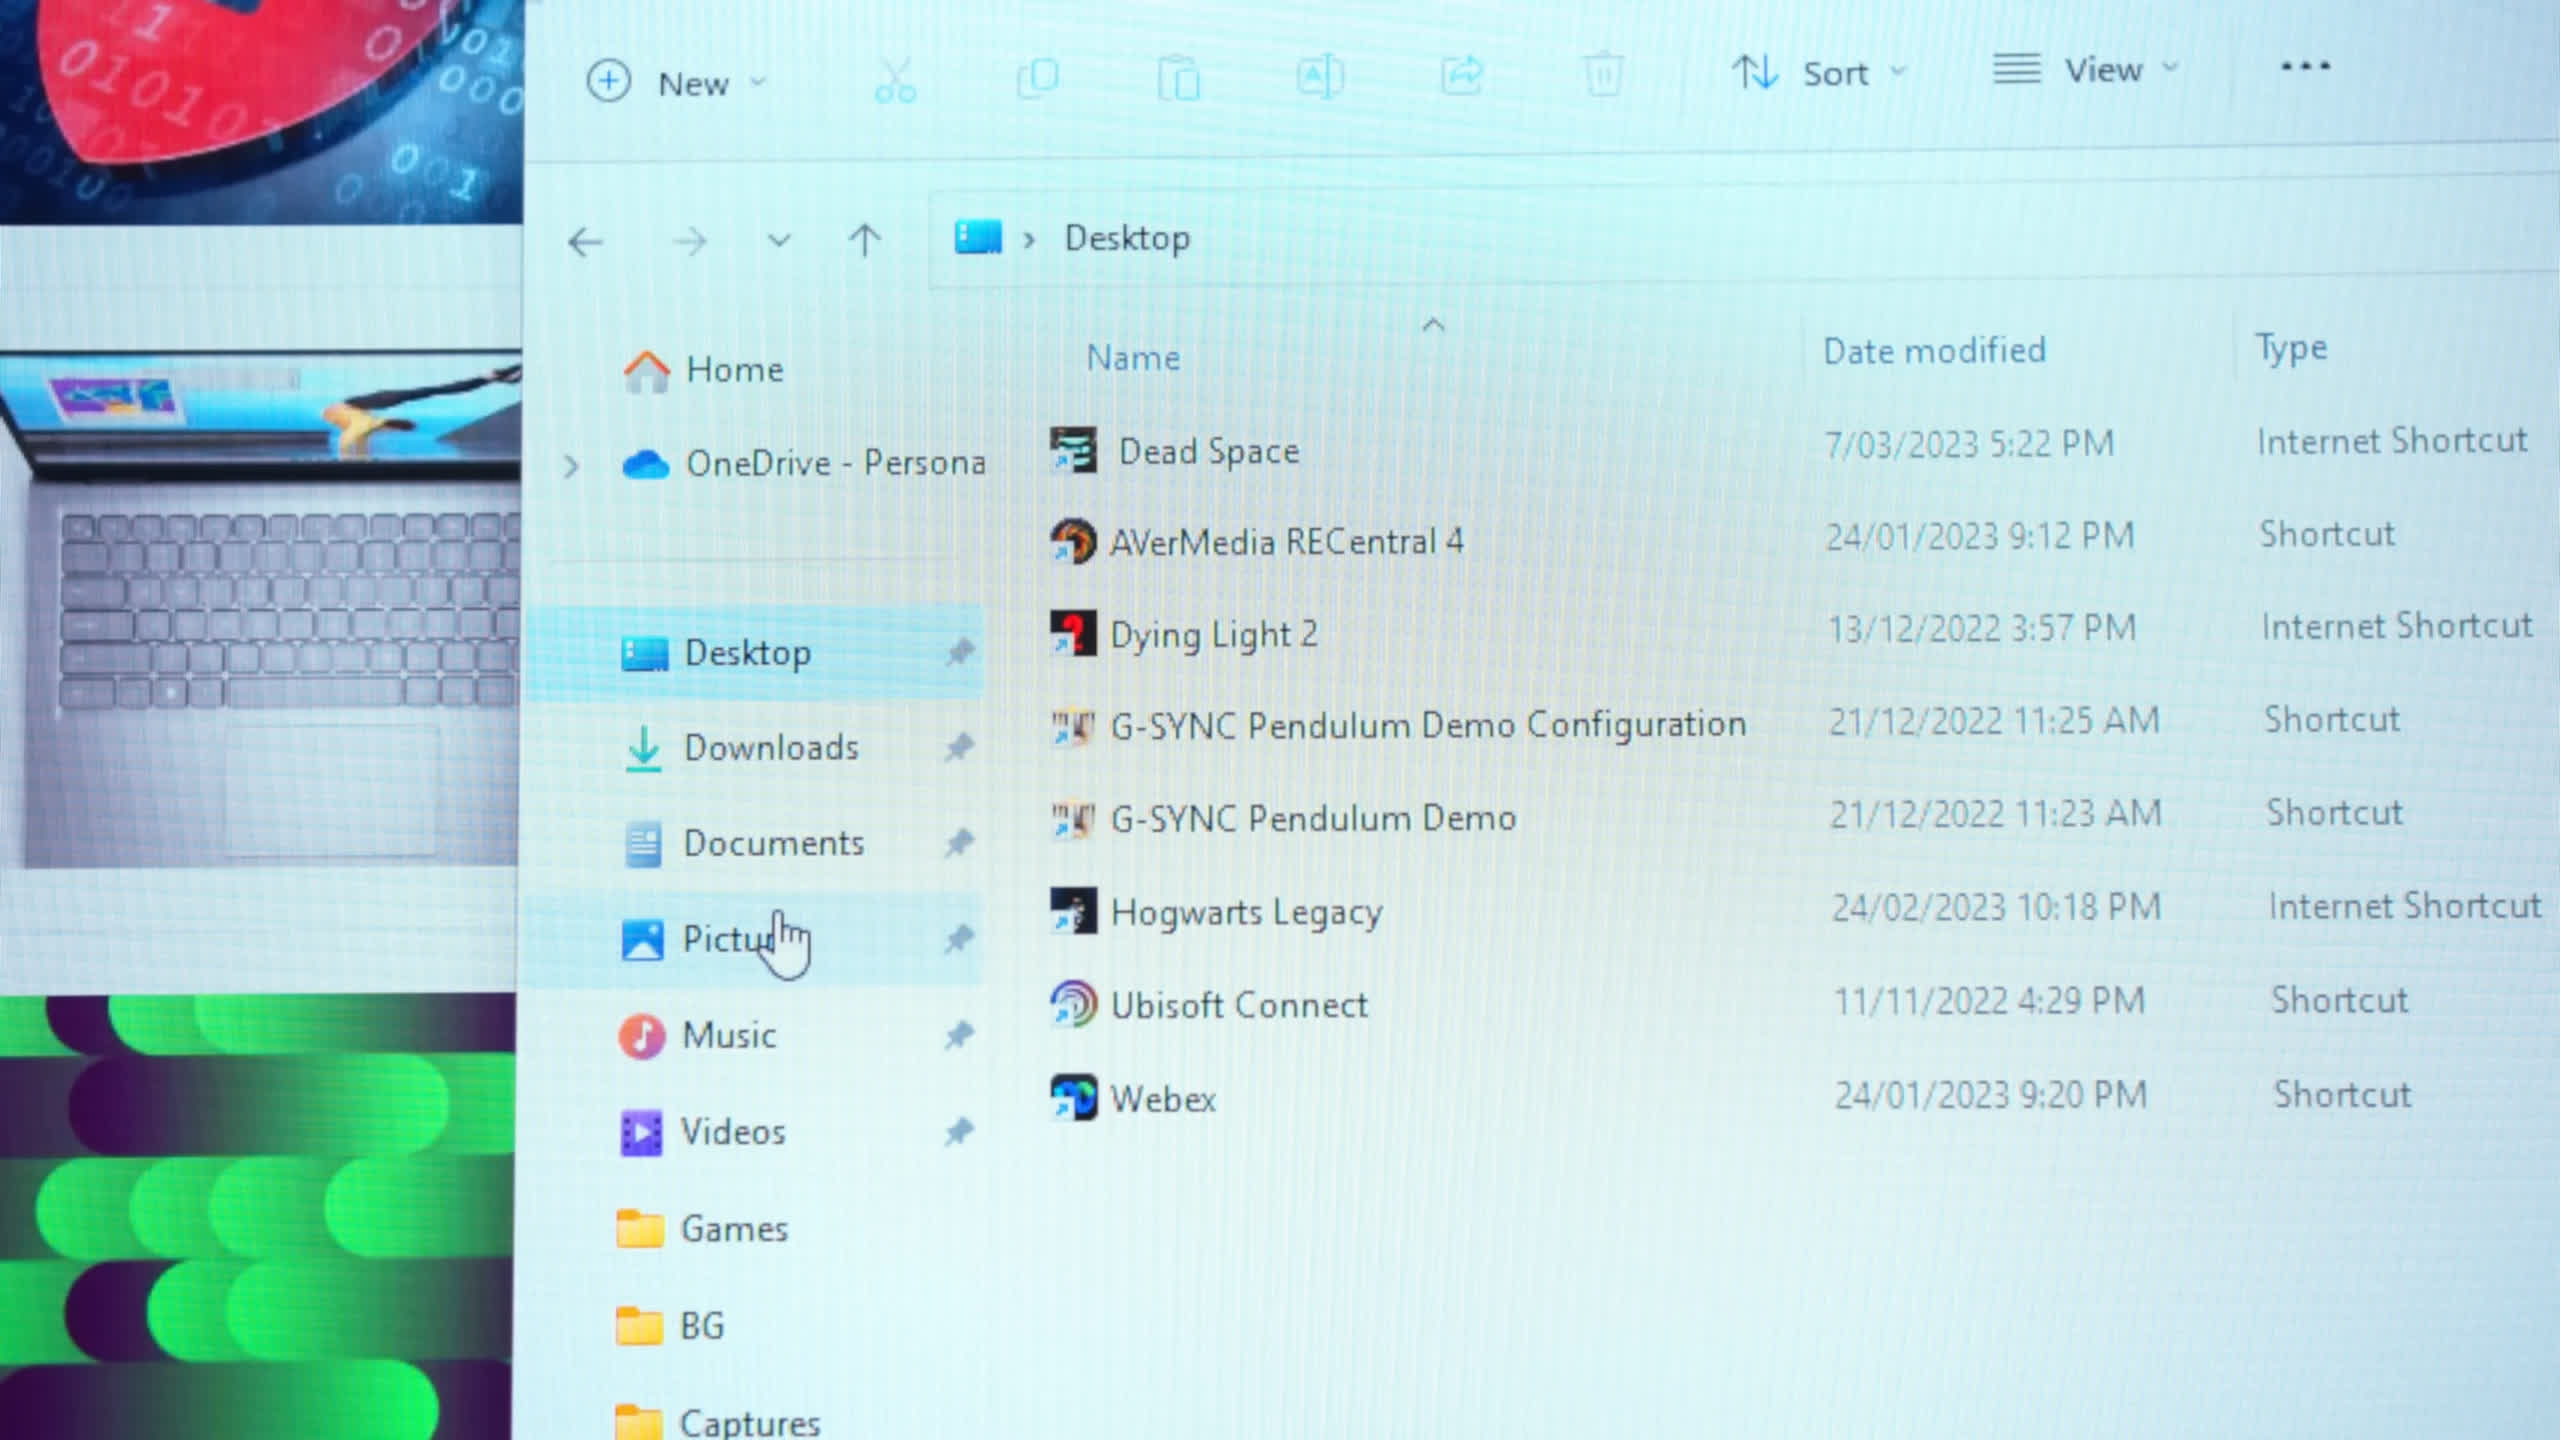Go forward with the right arrow
The height and width of the screenshot is (1440, 2560).
690,241
